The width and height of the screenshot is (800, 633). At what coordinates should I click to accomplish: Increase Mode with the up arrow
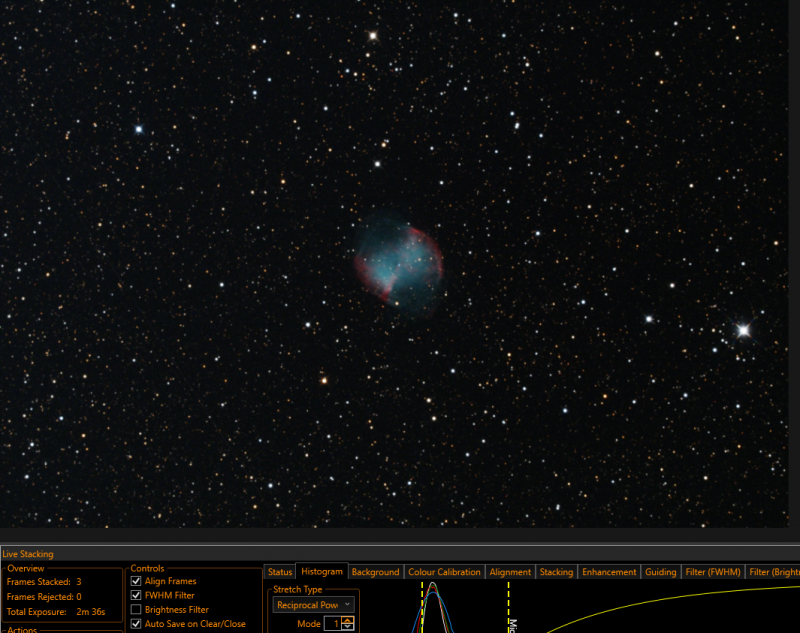348,620
